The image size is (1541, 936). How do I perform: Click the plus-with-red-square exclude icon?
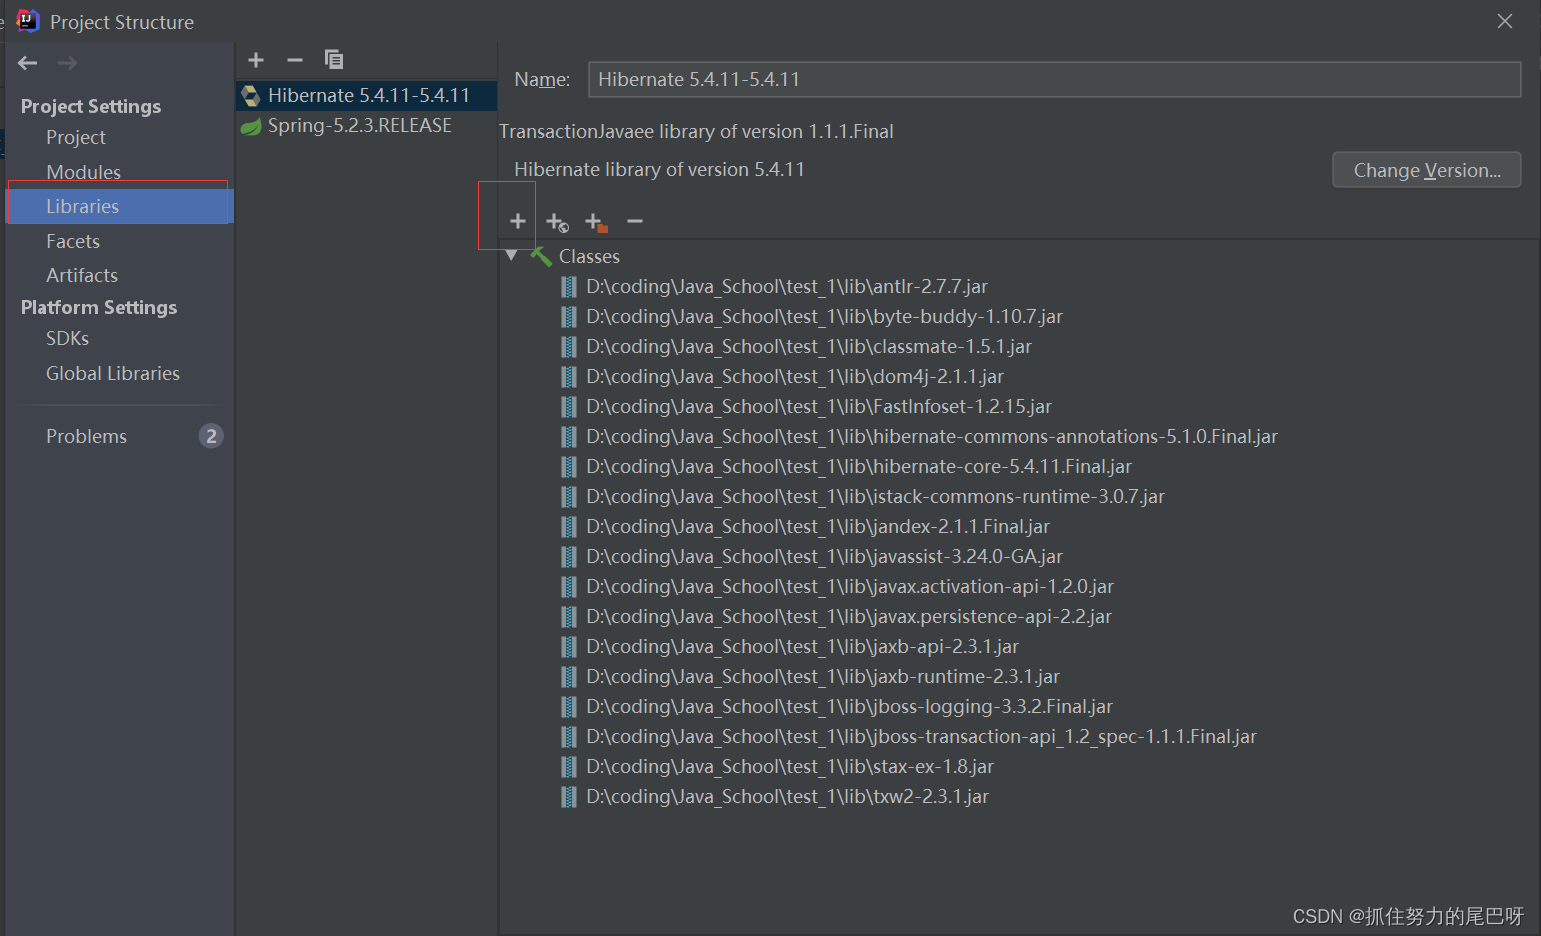[596, 222]
